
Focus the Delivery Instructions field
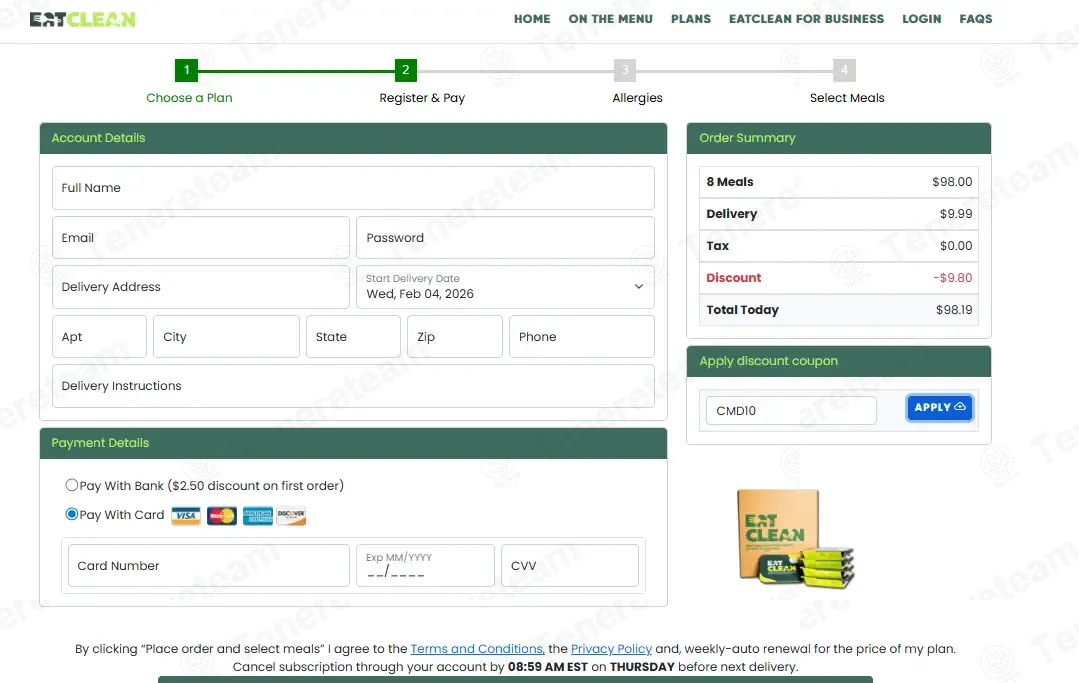click(x=353, y=386)
